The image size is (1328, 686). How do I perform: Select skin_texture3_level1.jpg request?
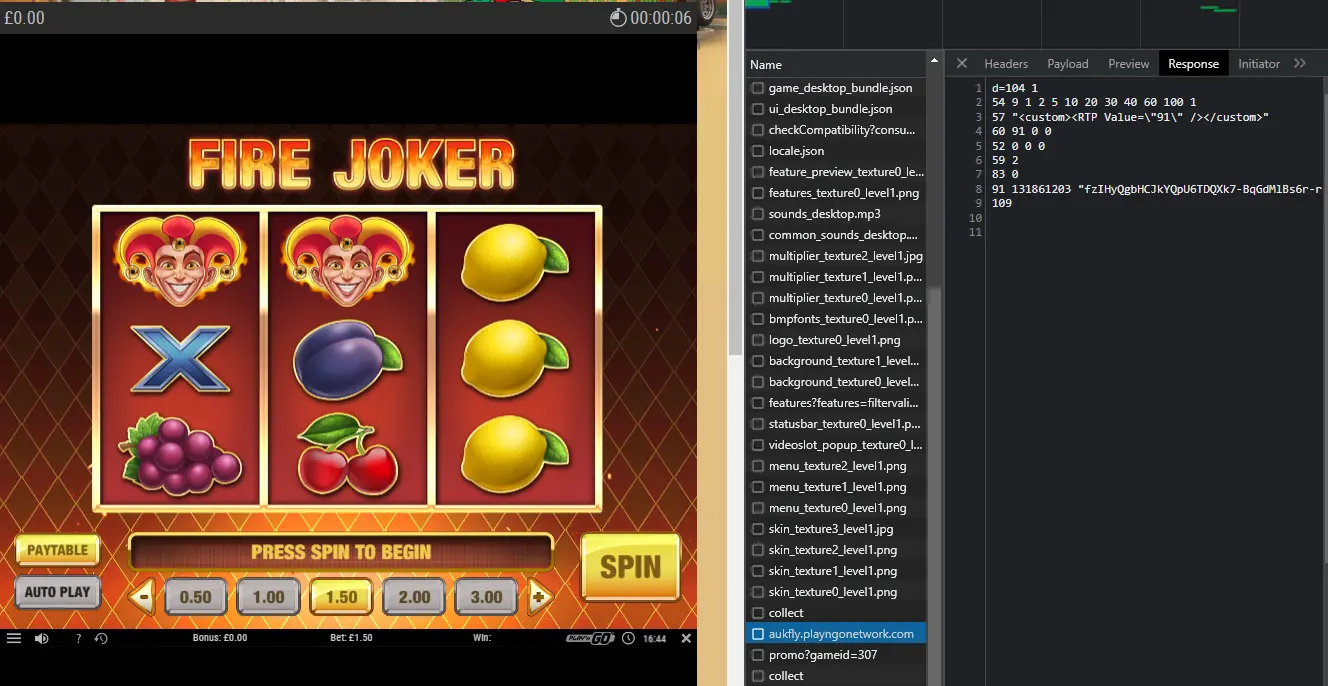(836, 529)
